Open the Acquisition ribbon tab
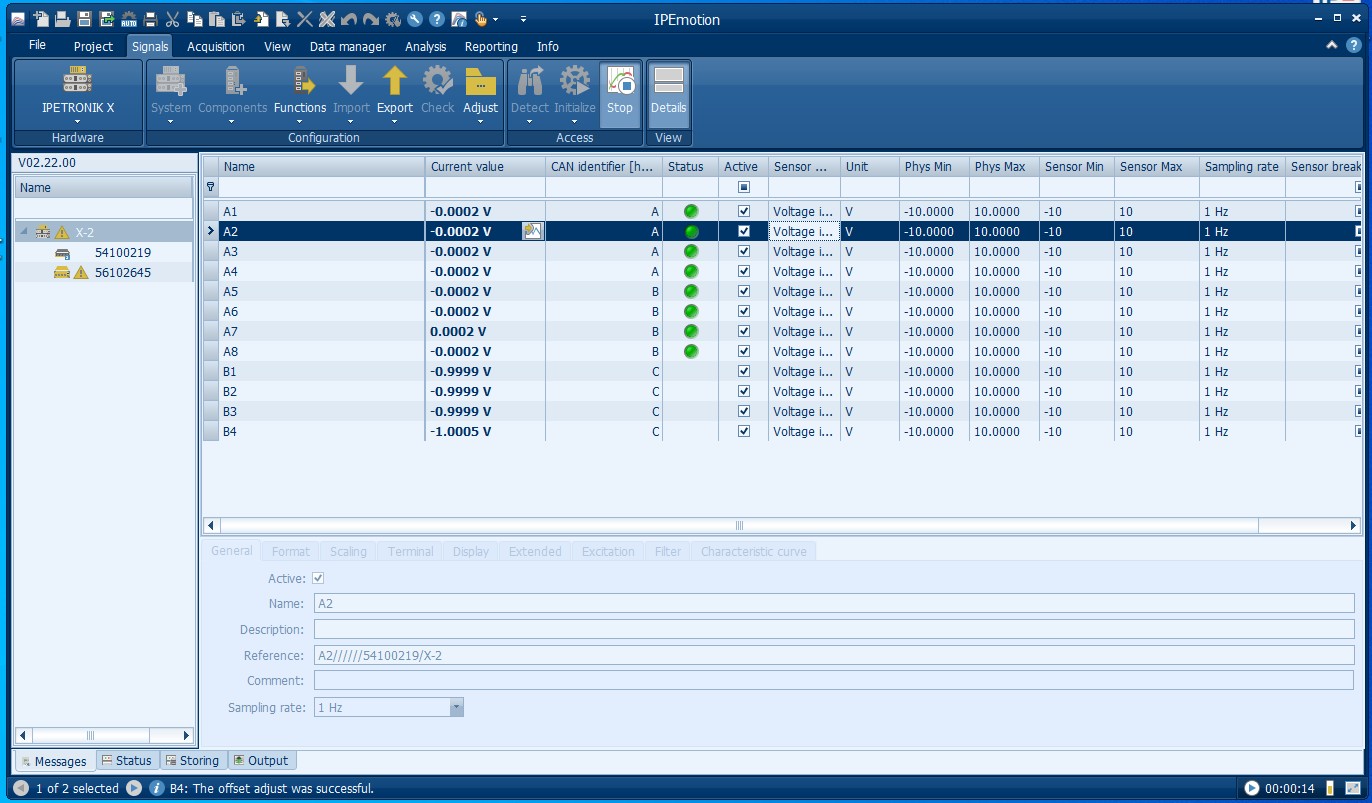 (215, 47)
